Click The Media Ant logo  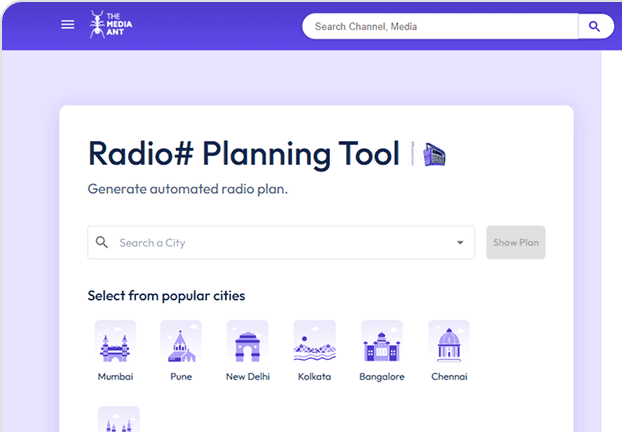pos(111,24)
